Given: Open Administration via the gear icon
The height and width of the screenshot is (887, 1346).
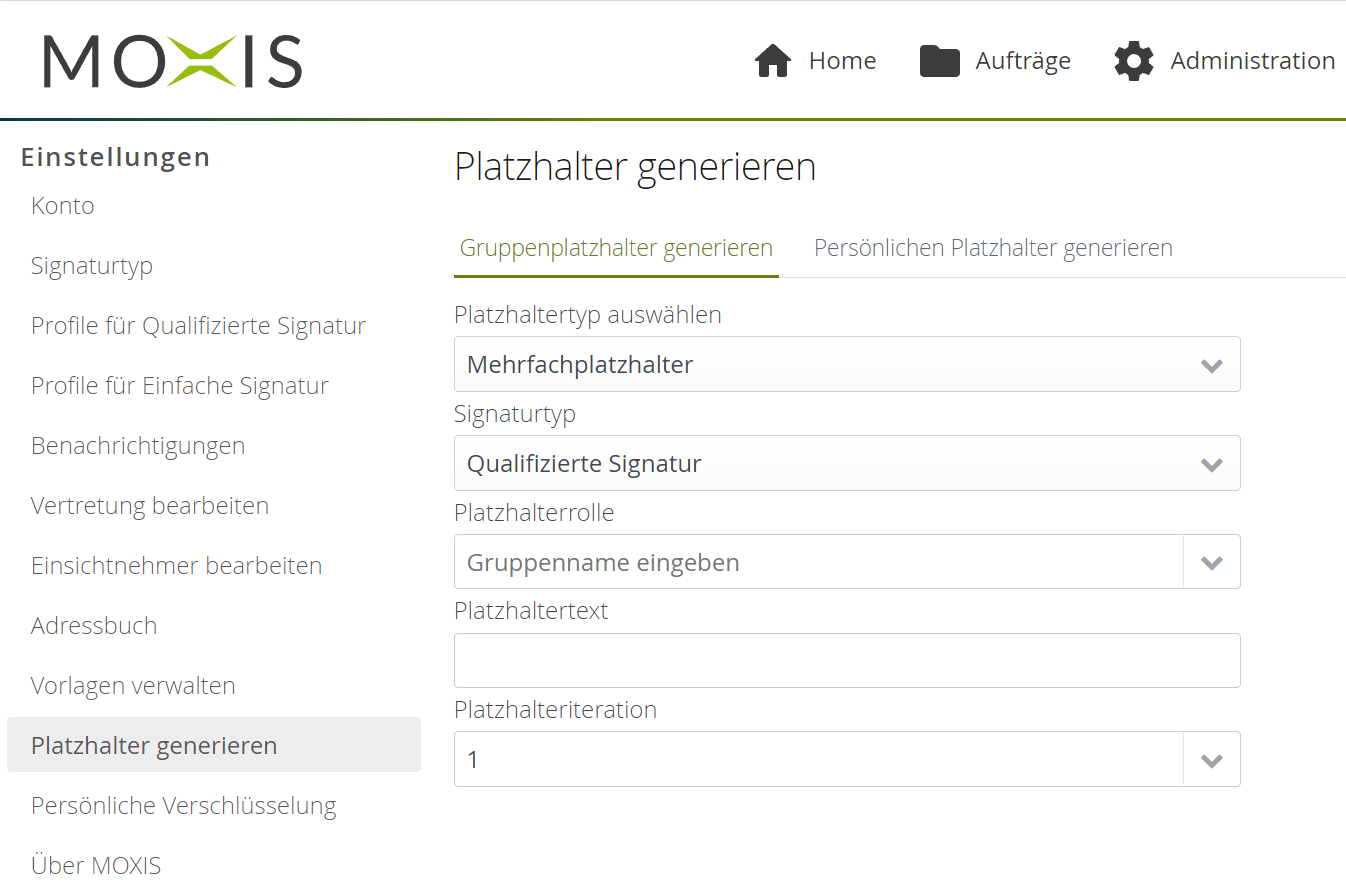Looking at the screenshot, I should [x=1133, y=60].
